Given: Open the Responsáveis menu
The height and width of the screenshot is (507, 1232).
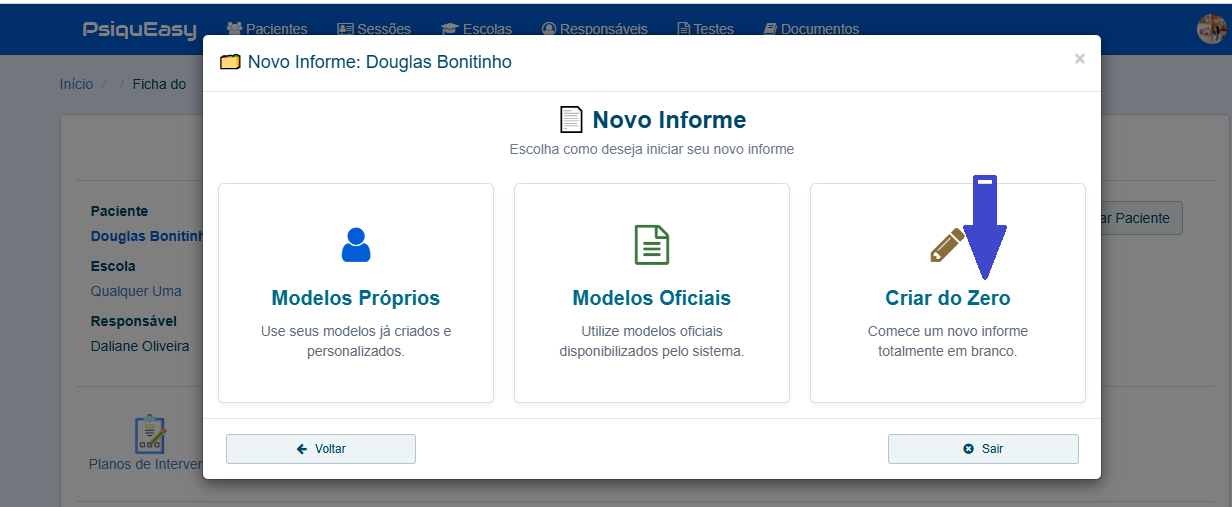Looking at the screenshot, I should click(594, 29).
